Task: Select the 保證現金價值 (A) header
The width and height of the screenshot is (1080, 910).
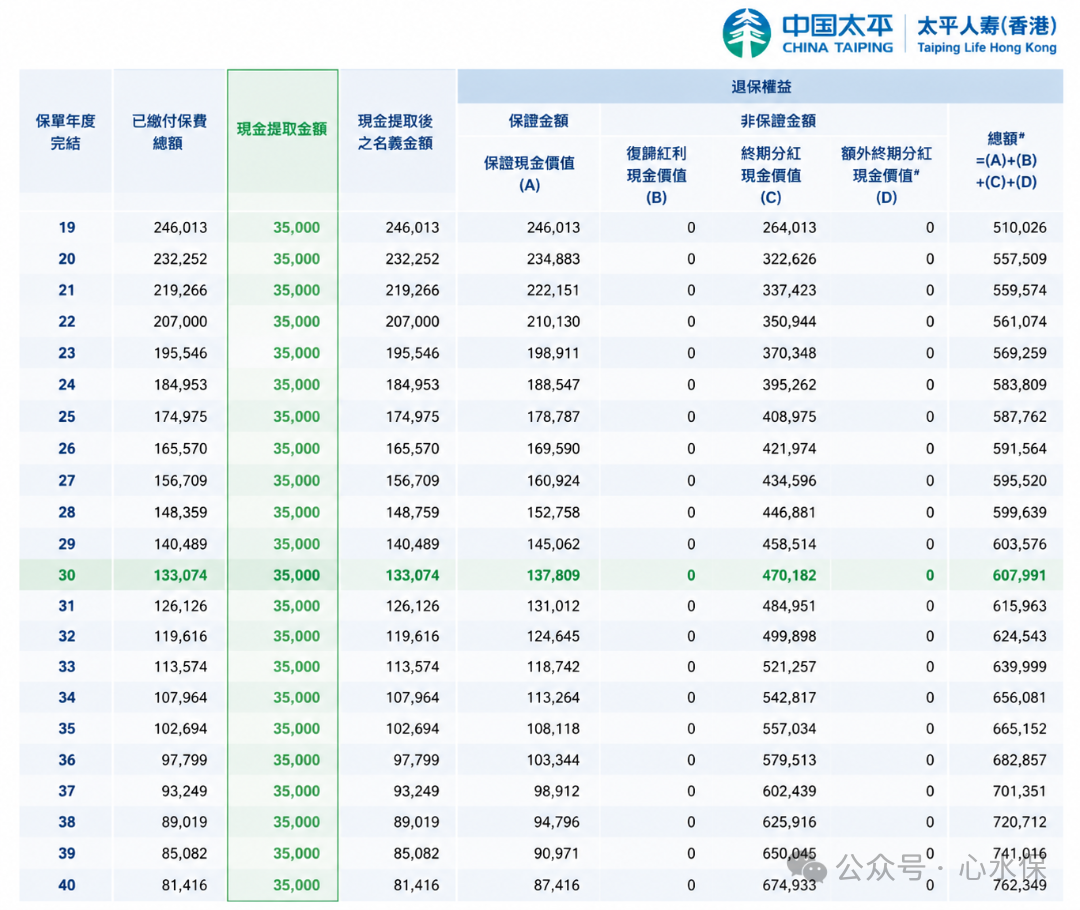Action: 529,174
